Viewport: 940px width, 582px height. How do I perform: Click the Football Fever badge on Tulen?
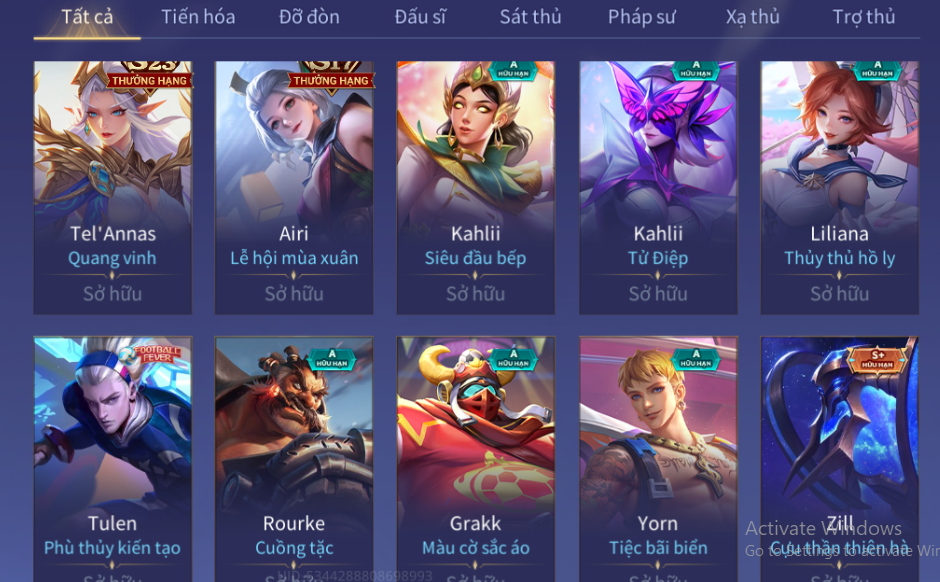click(152, 355)
